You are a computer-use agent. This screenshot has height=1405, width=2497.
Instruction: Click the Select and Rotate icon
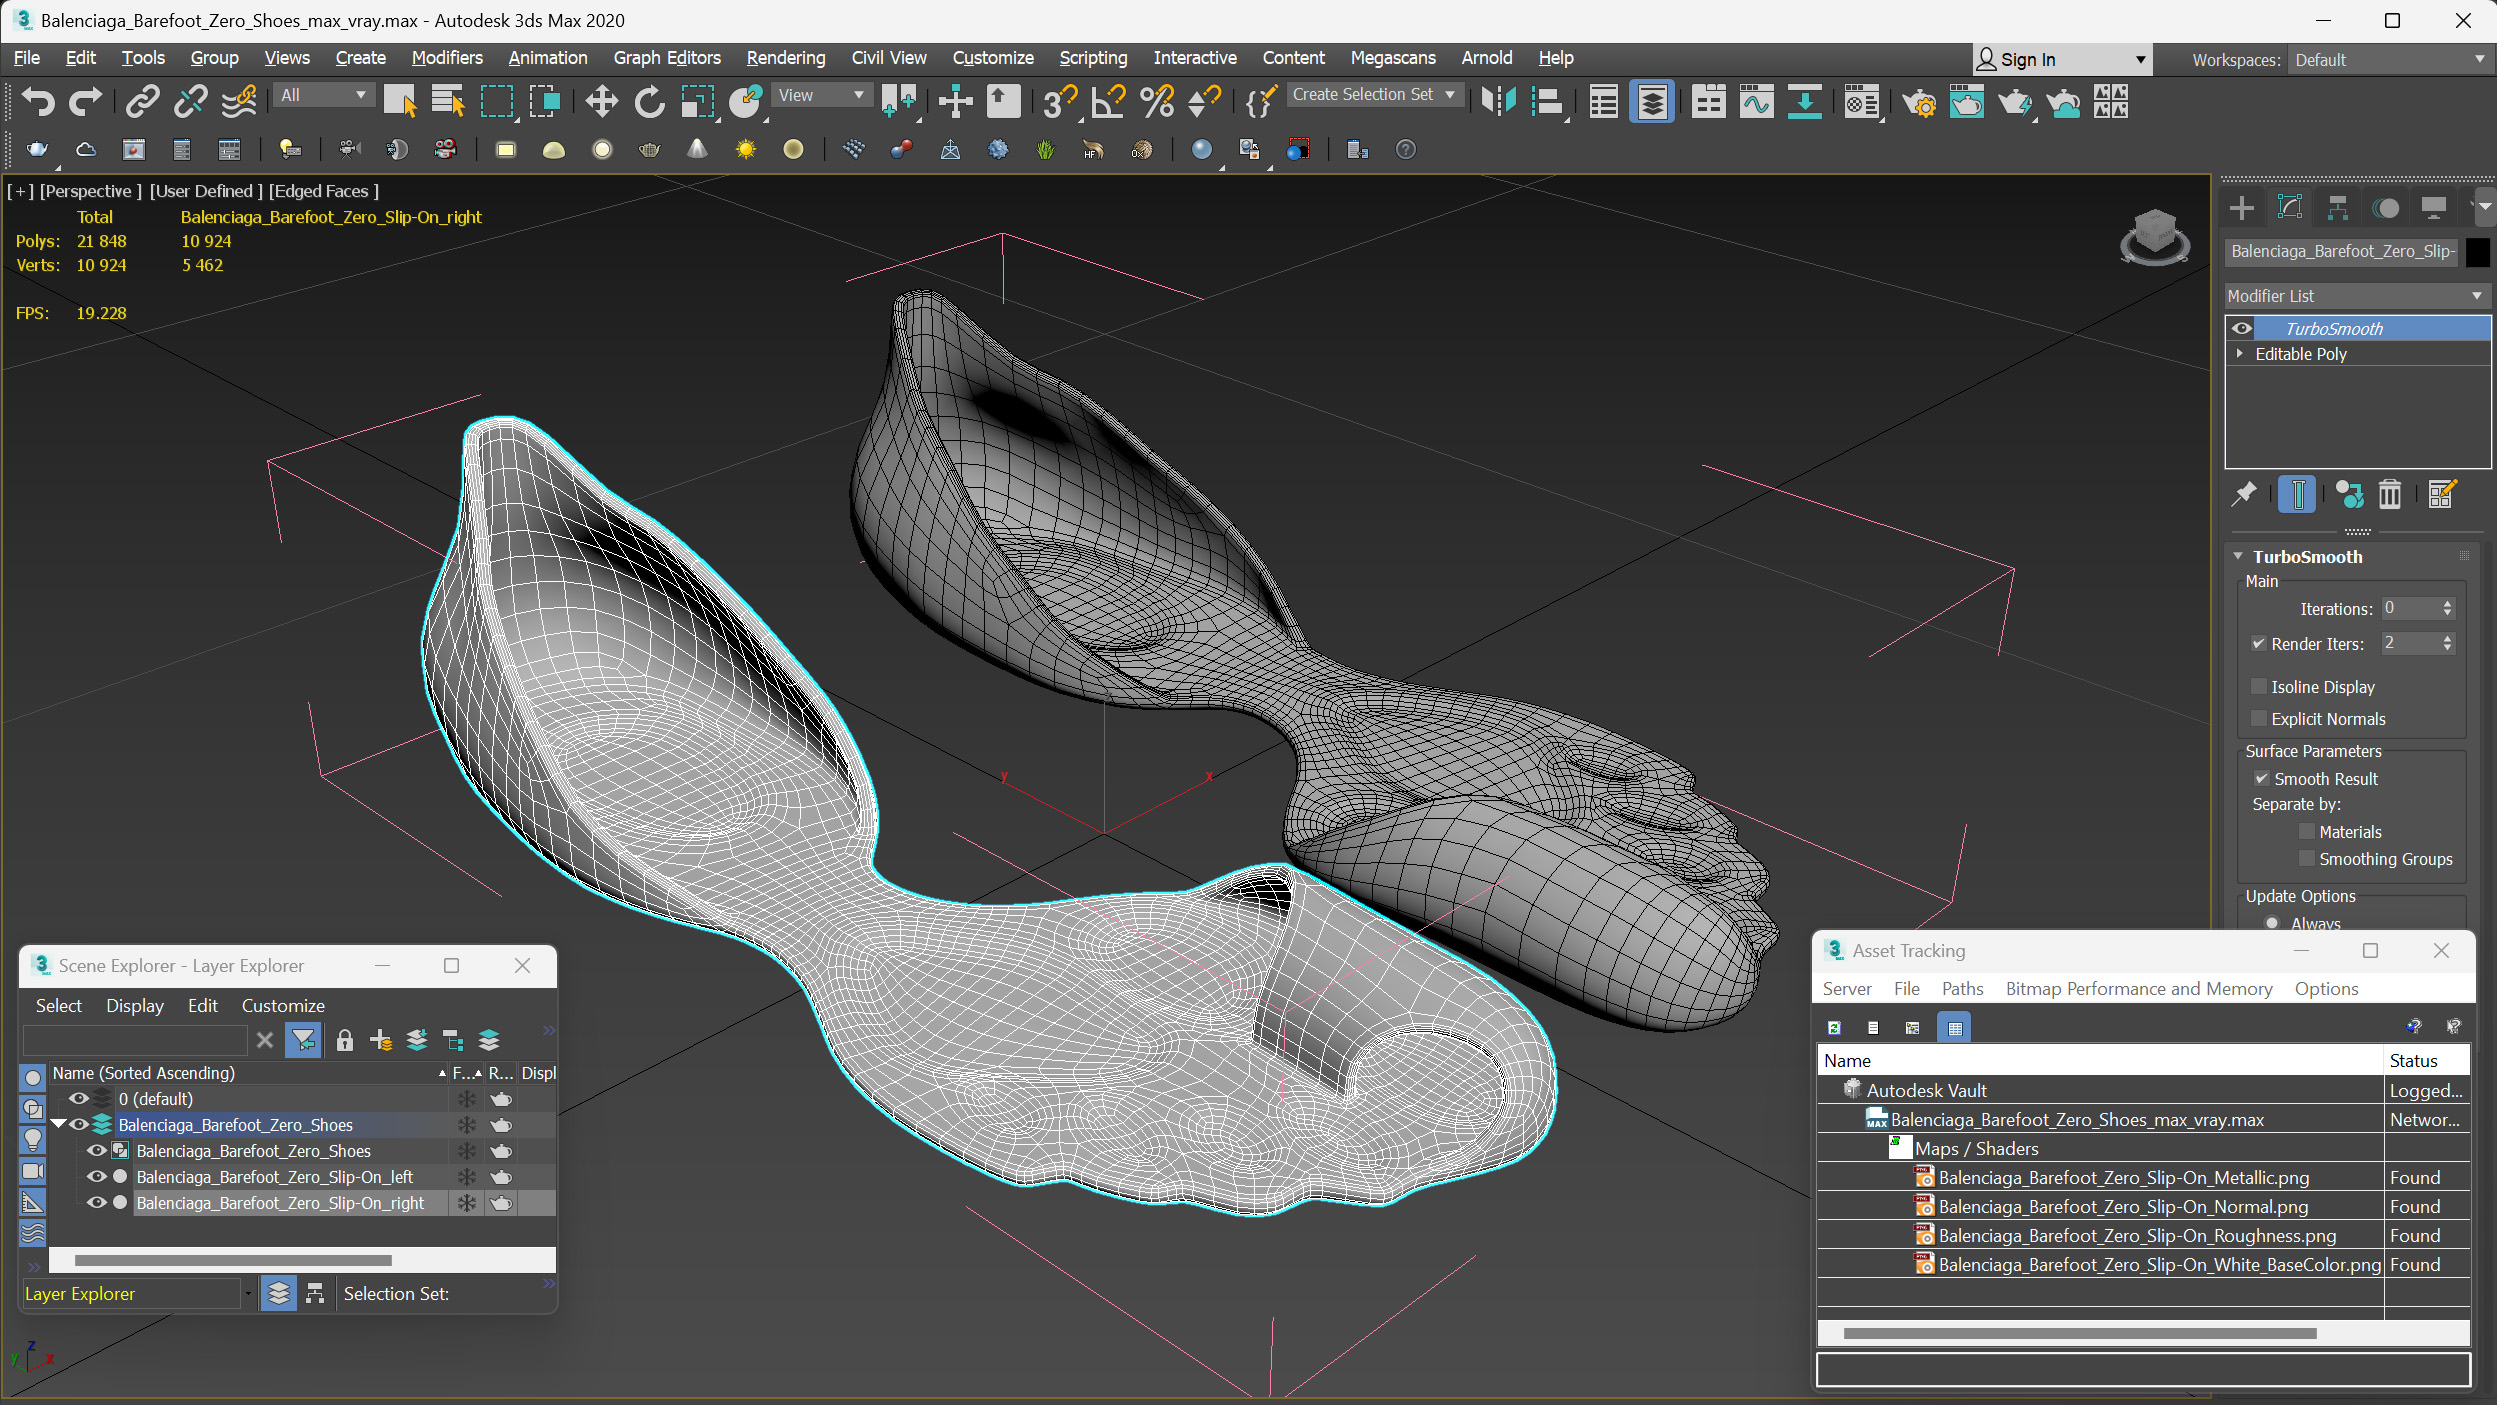(x=647, y=101)
